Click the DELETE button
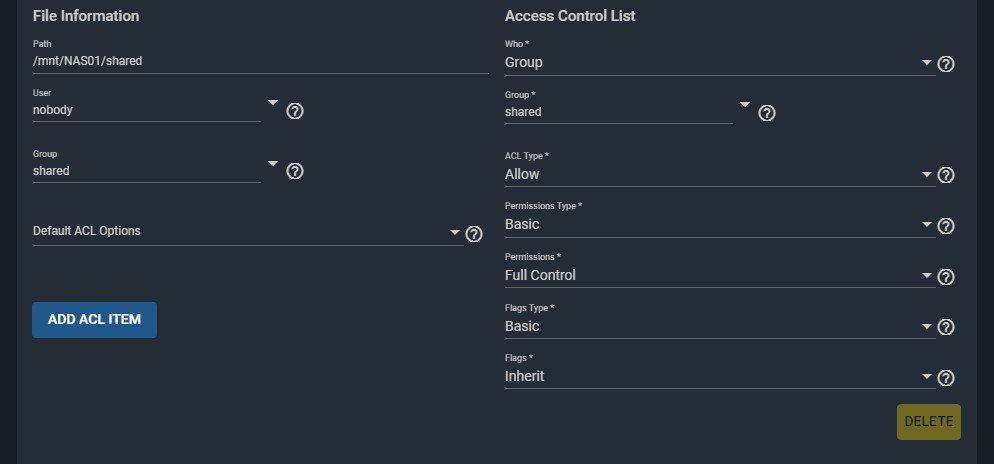Screen dimensions: 994x464 (929, 422)
